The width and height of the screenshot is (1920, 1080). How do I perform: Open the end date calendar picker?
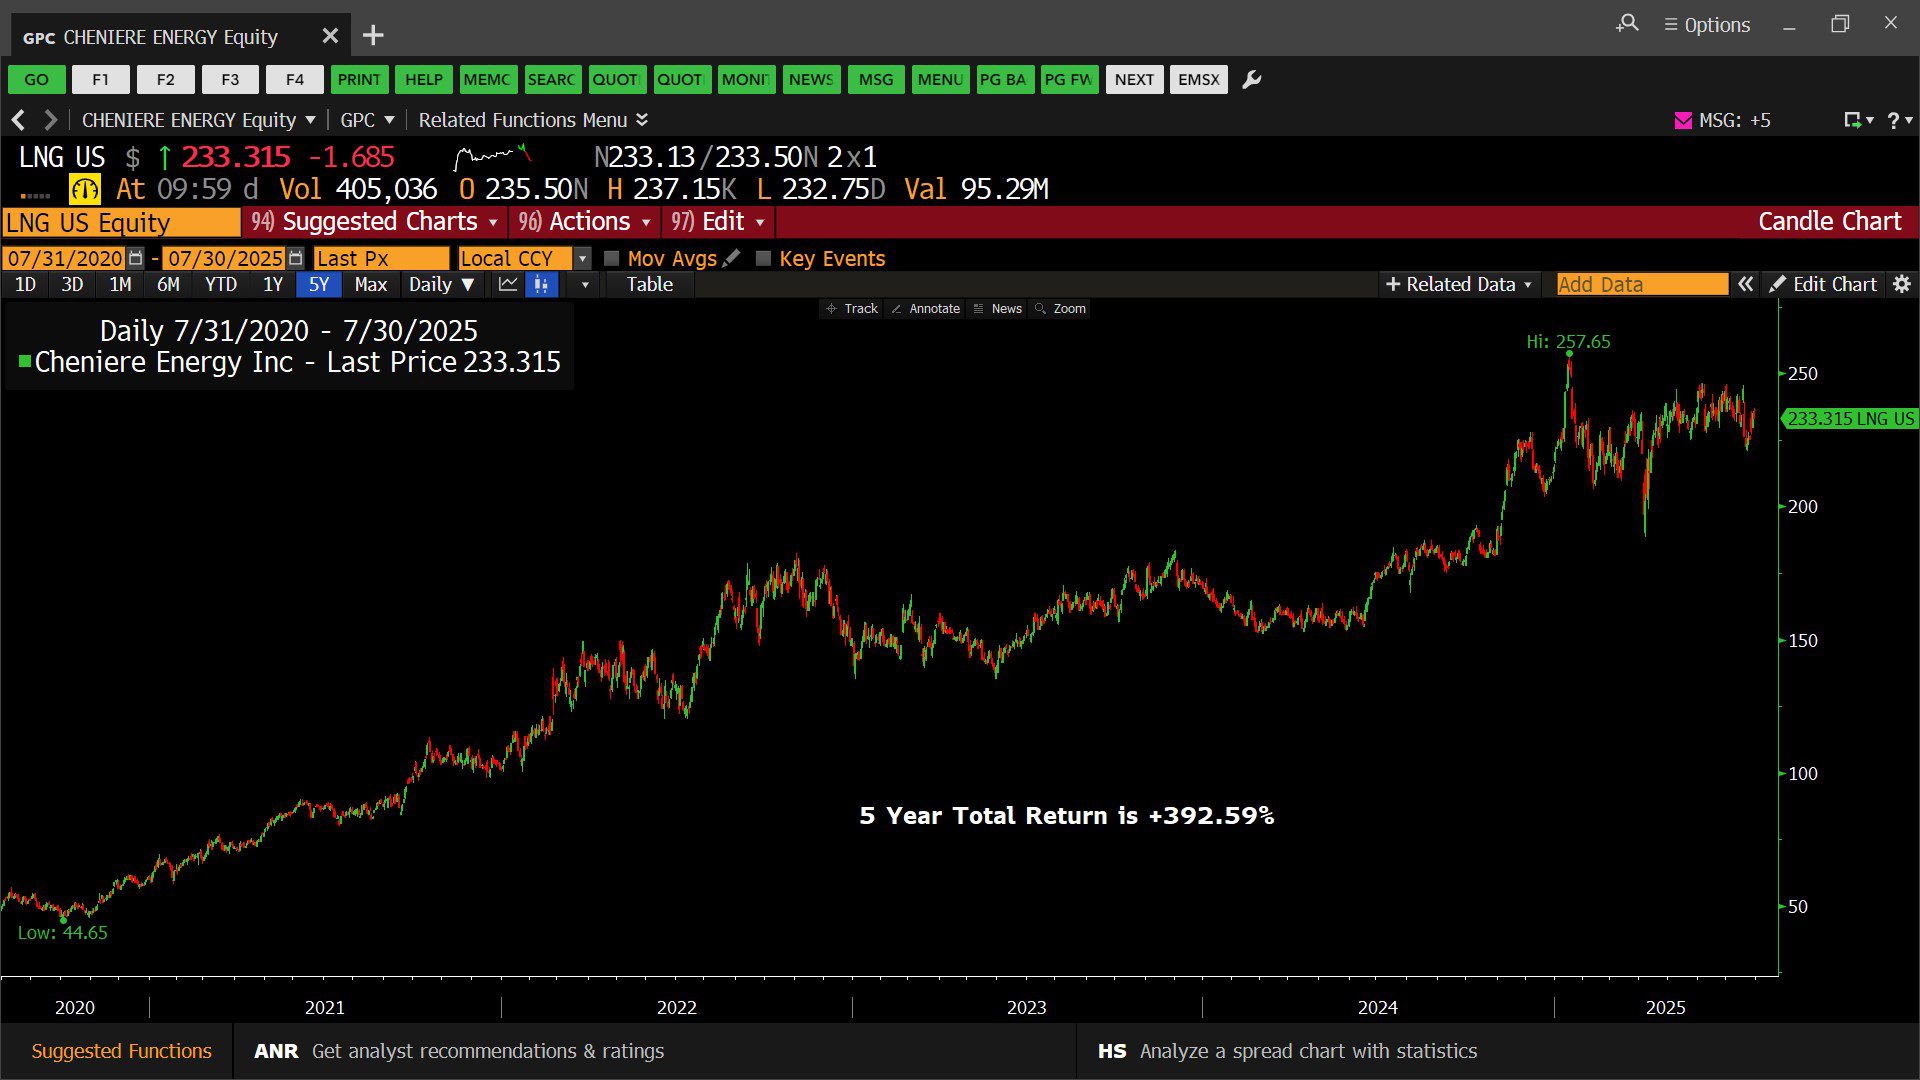[295, 258]
